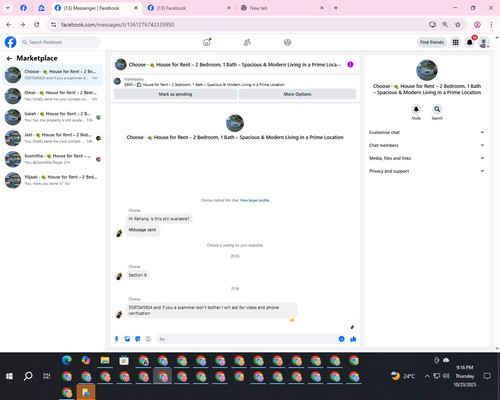500x400 pixels.
Task: Open the notifications bell in Facebook header
Action: tap(469, 42)
